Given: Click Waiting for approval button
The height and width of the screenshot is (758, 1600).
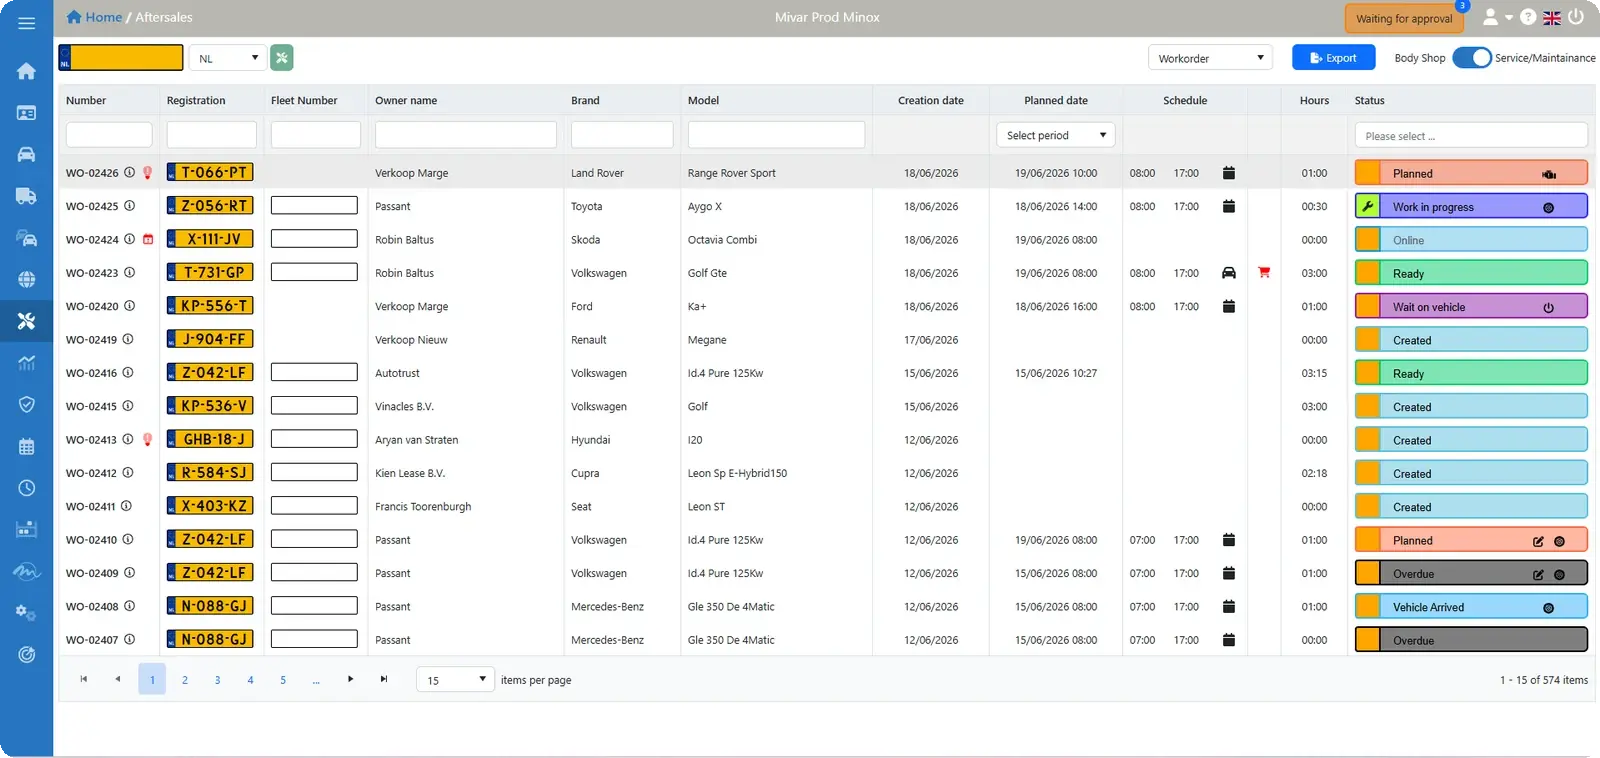Looking at the screenshot, I should pyautogui.click(x=1403, y=18).
